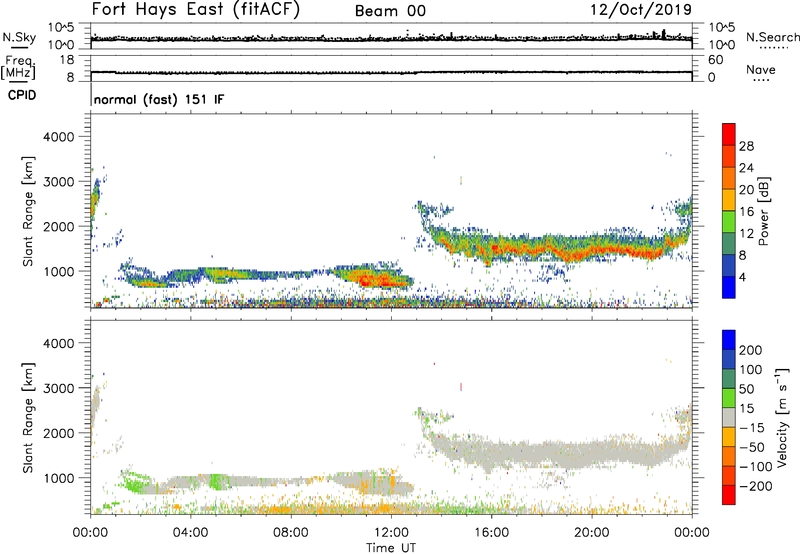Image resolution: width=800 pixels, height=554 pixels.
Task: Click the 'Nave' legend label
Action: click(761, 70)
